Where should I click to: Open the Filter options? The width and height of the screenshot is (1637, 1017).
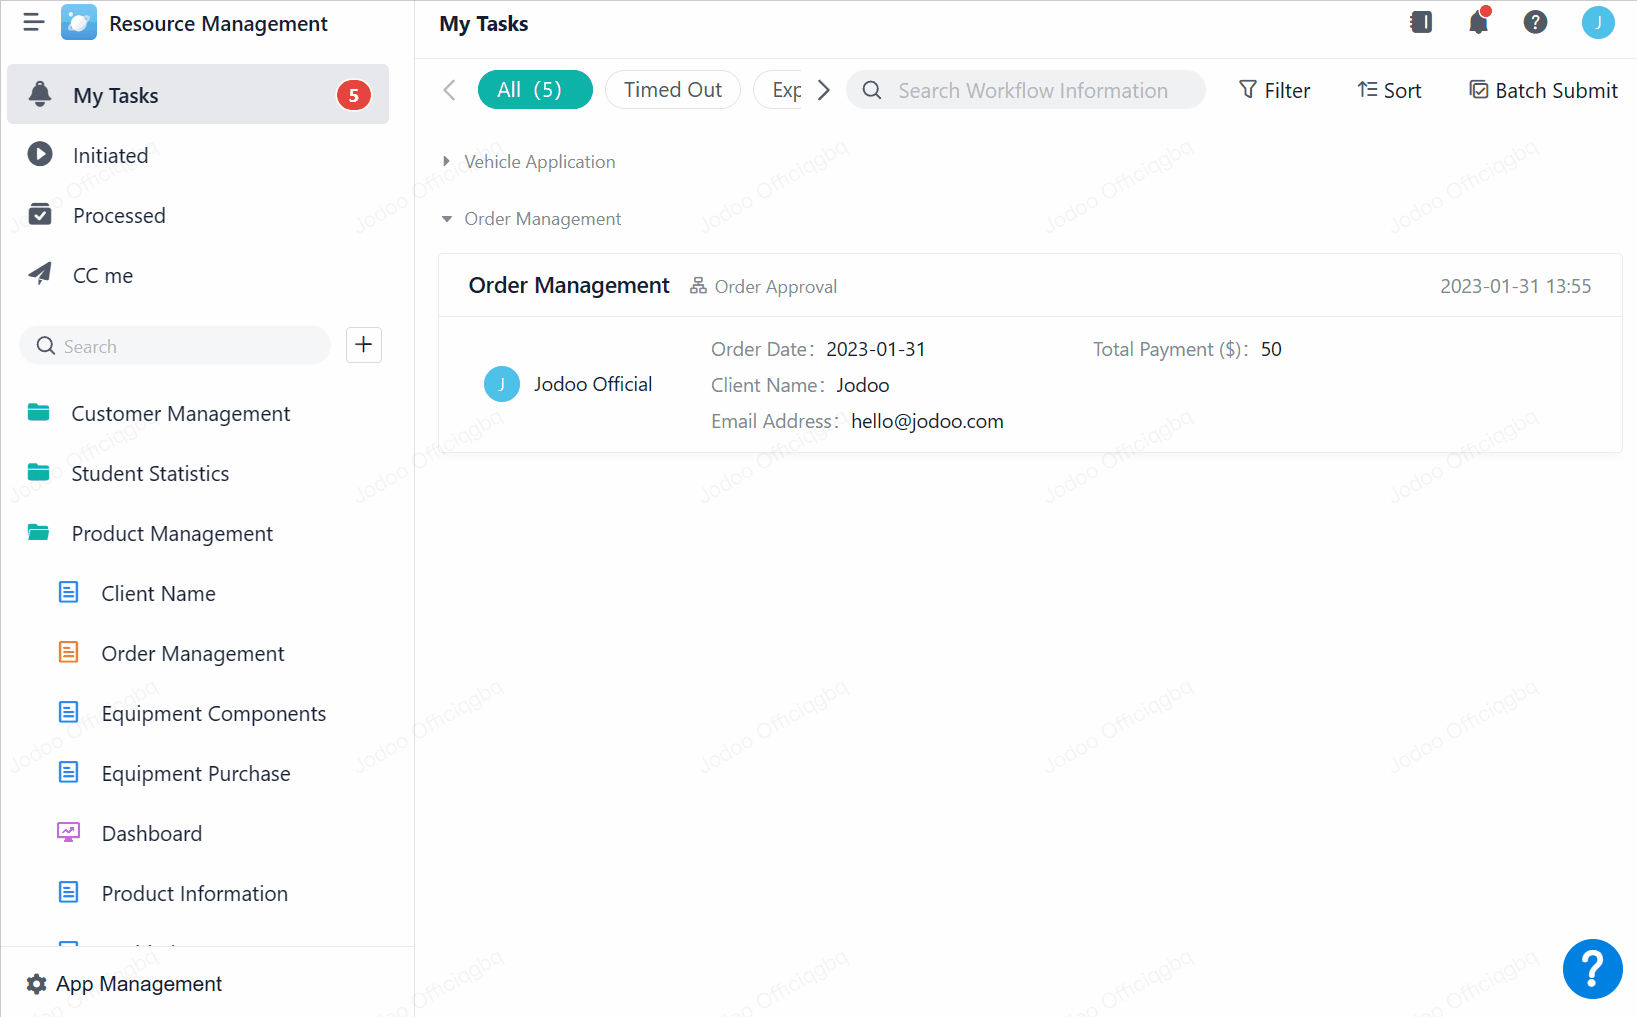(x=1274, y=91)
